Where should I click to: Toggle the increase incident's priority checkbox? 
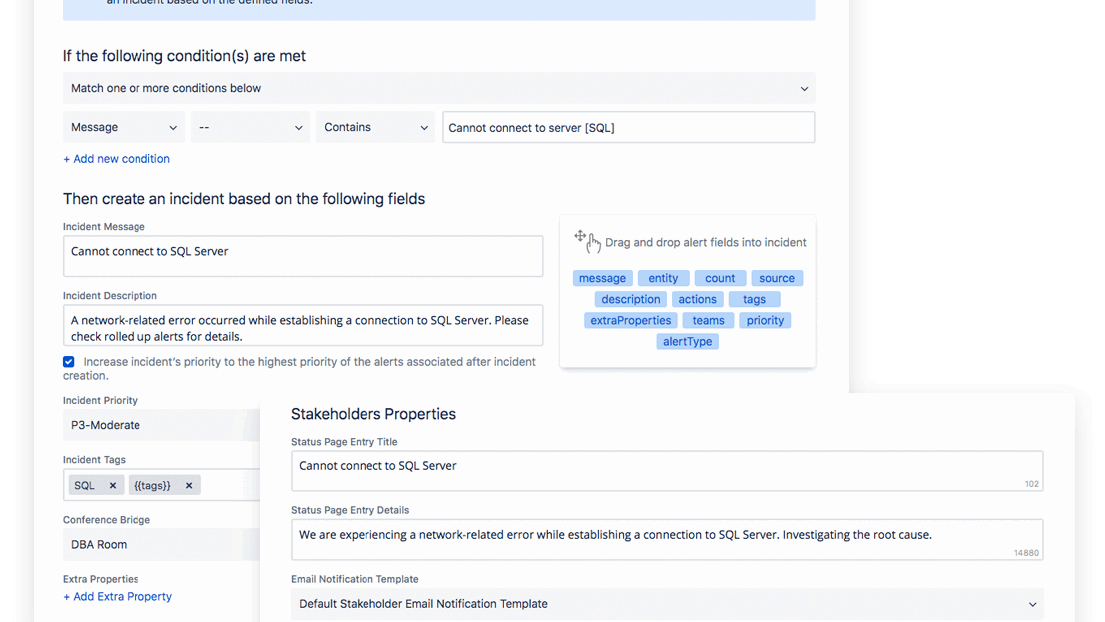tap(69, 362)
